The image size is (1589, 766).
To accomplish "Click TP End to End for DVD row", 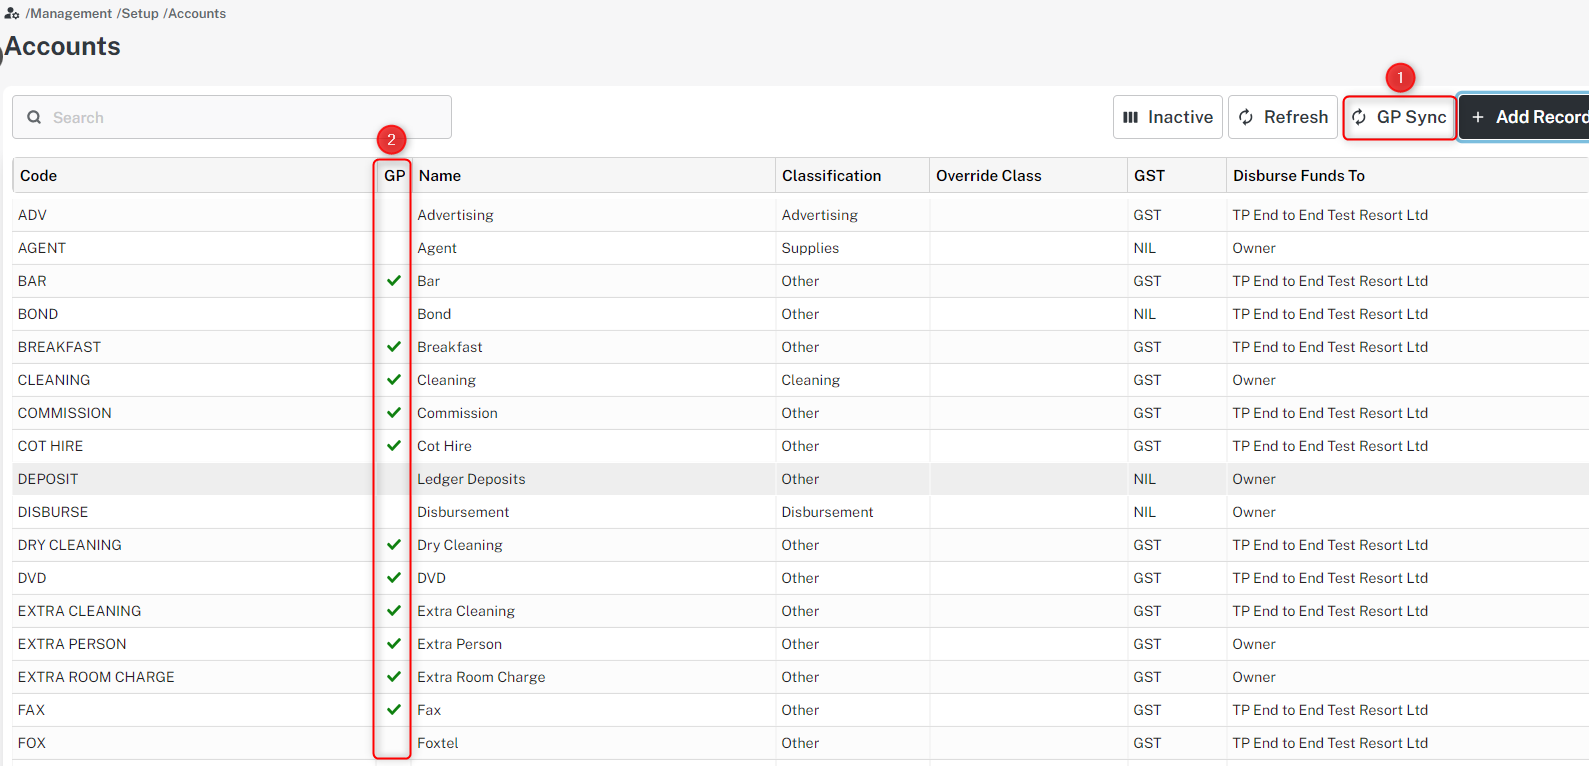I will (1330, 578).
